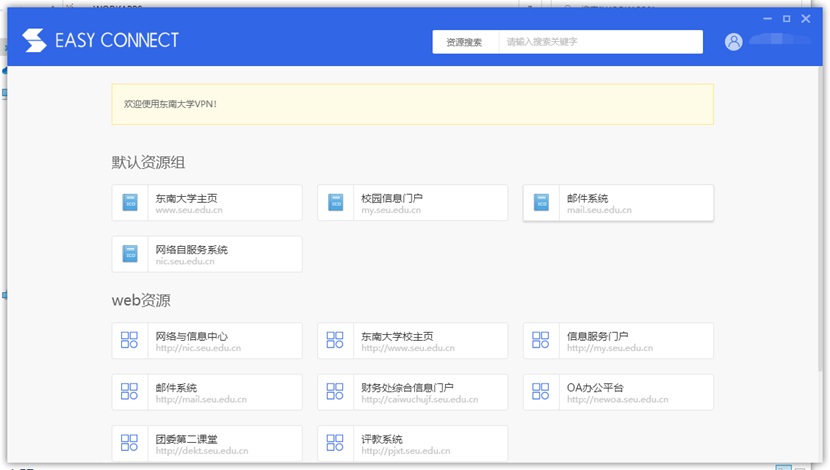The height and width of the screenshot is (470, 830).
Task: Click the Easy Connect logo icon
Action: 34,40
